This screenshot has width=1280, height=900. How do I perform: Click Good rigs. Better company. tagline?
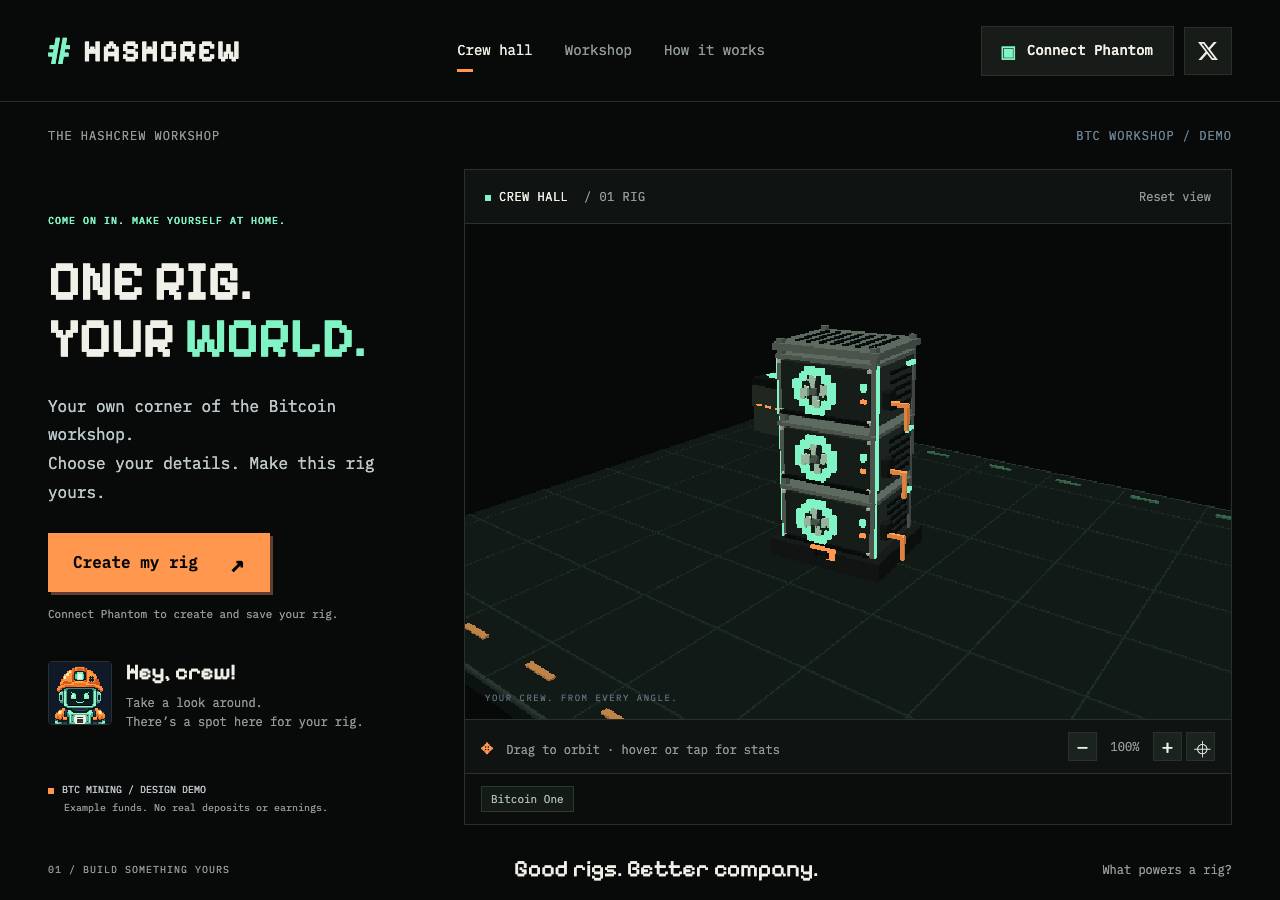tap(666, 869)
